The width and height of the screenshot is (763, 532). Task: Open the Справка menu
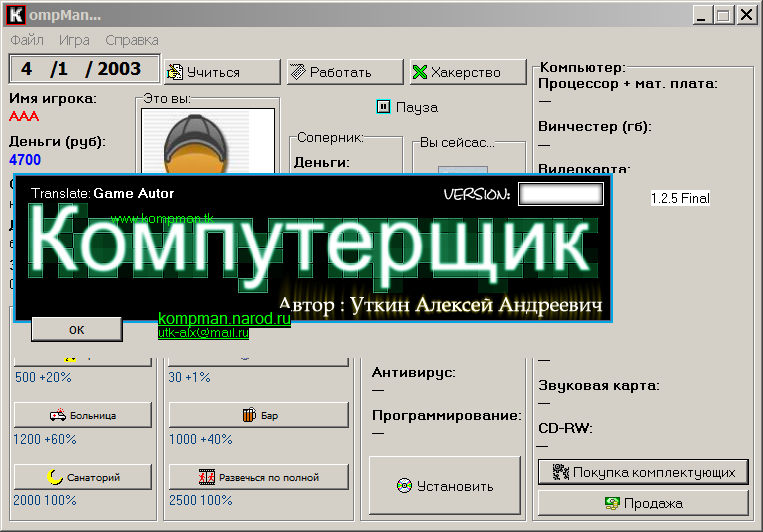132,40
